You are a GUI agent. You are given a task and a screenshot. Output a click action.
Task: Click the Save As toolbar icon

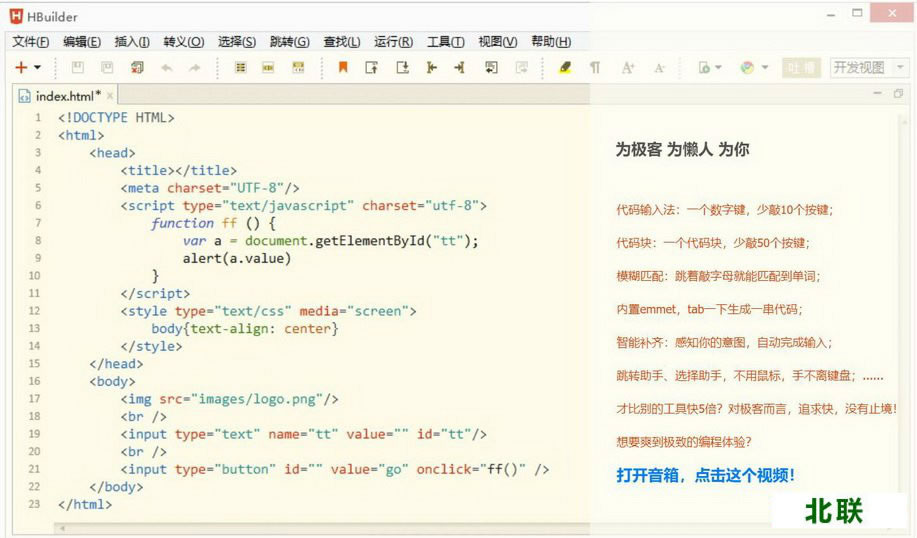pyautogui.click(x=107, y=68)
